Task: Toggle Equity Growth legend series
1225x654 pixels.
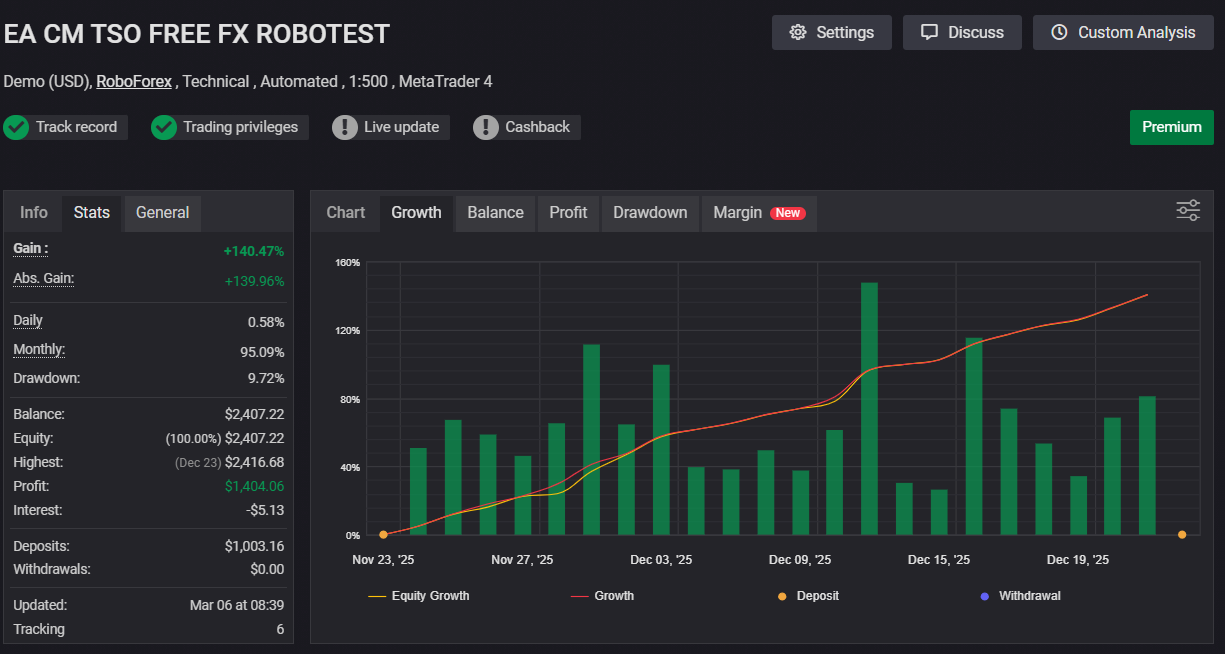Action: click(419, 596)
